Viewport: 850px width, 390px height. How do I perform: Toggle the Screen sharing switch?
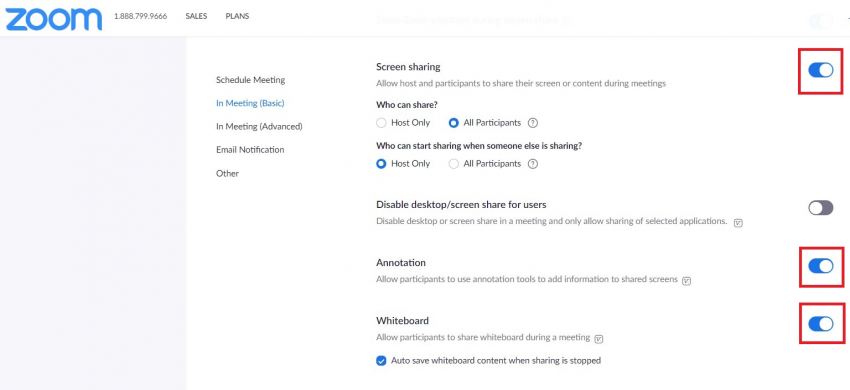pos(821,70)
